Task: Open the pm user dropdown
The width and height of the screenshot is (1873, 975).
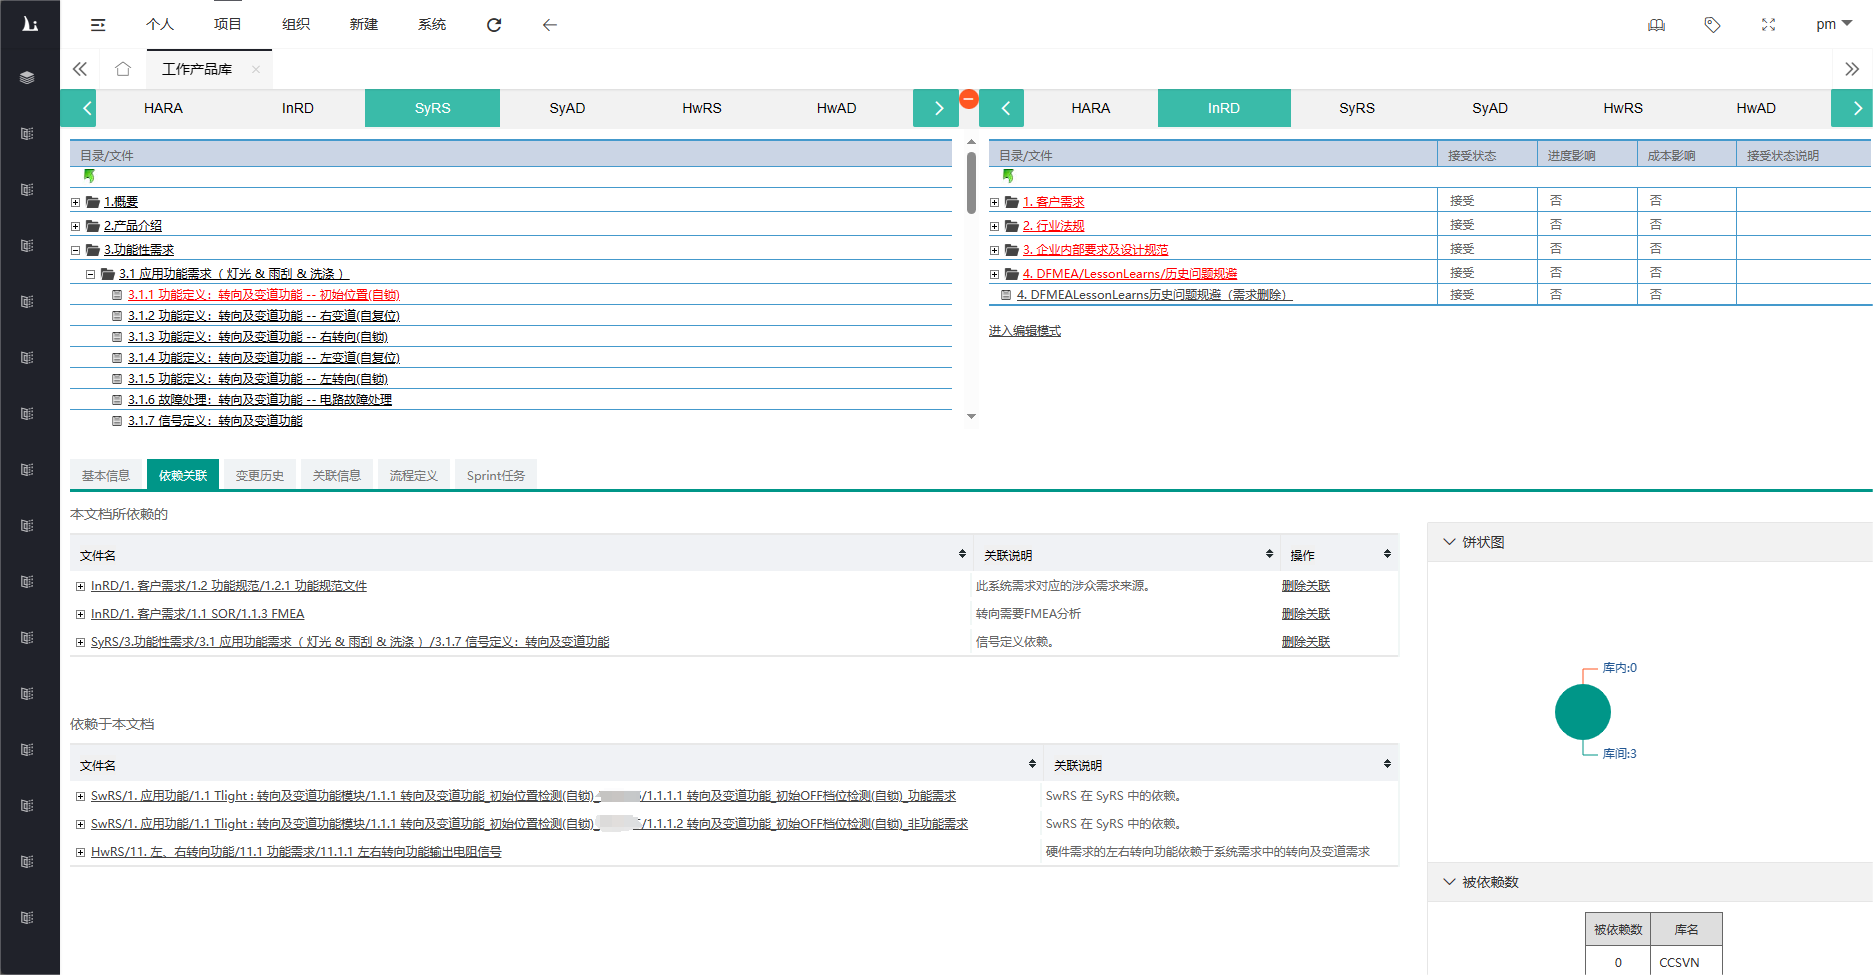Action: (1834, 24)
